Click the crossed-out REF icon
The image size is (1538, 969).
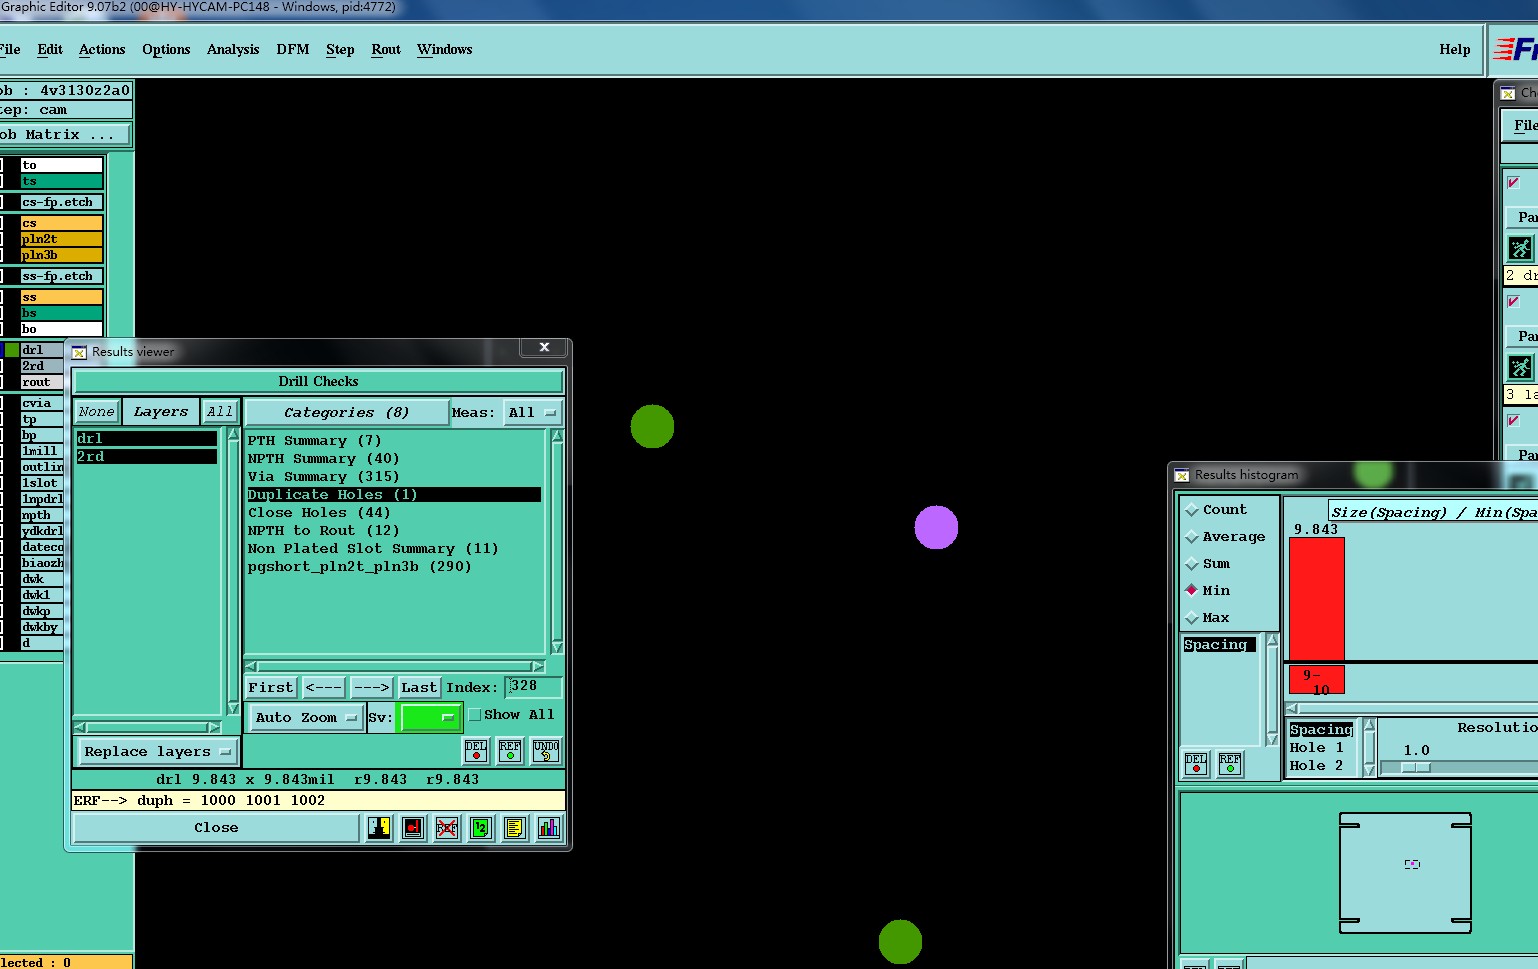447,828
